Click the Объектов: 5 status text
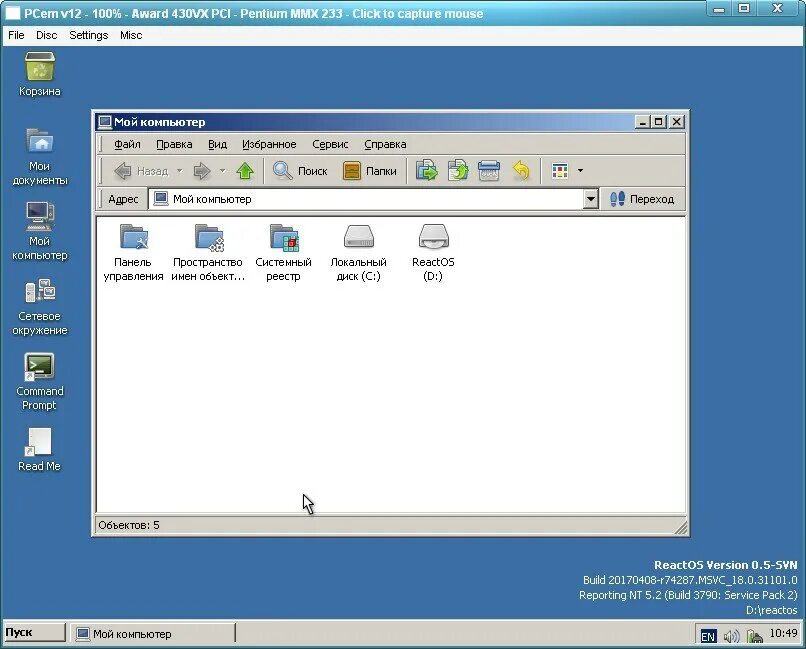This screenshot has width=806, height=649. (x=129, y=525)
